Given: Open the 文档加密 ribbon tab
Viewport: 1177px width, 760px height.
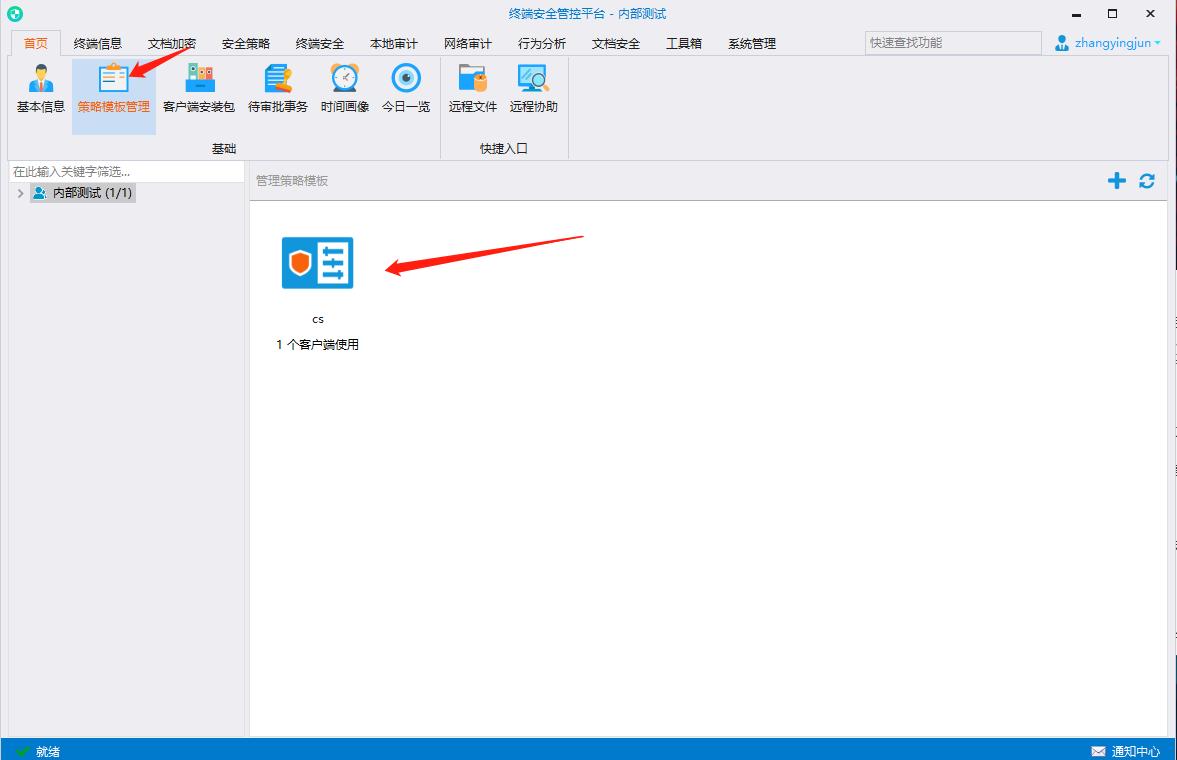Looking at the screenshot, I should [170, 43].
